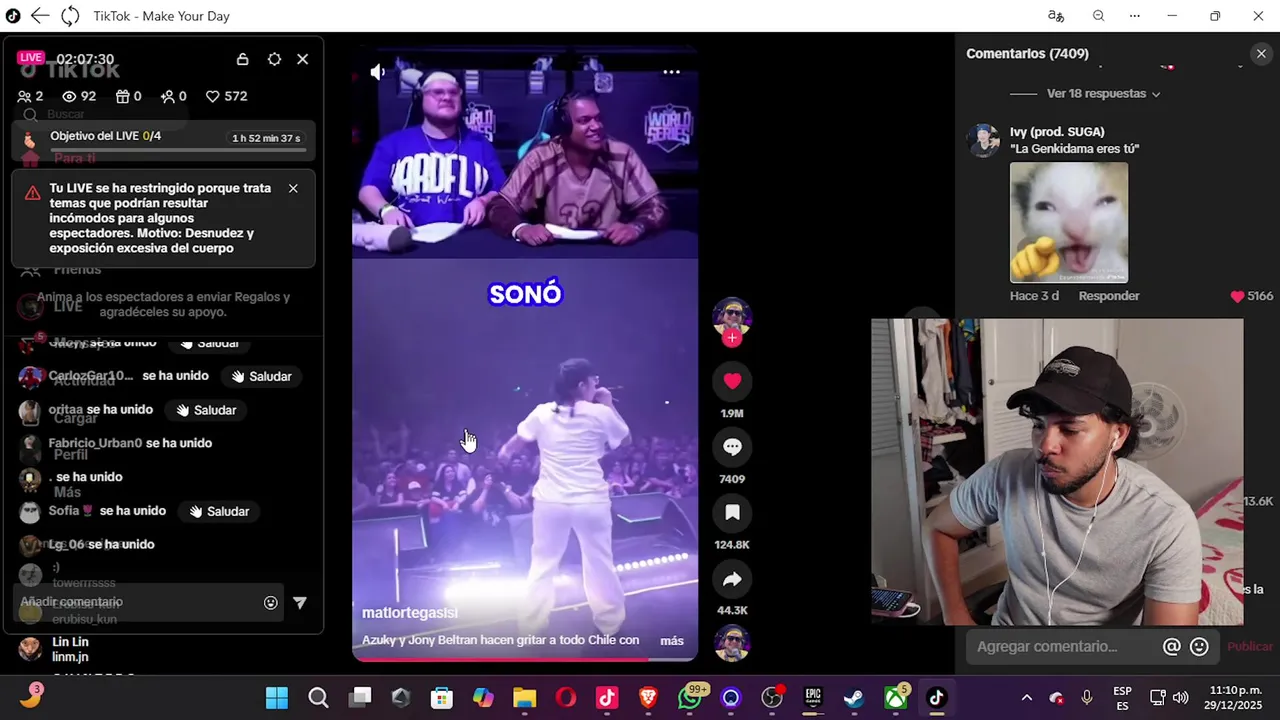Mute the TikTok video sound
This screenshot has height=720, width=1280.
[x=378, y=72]
